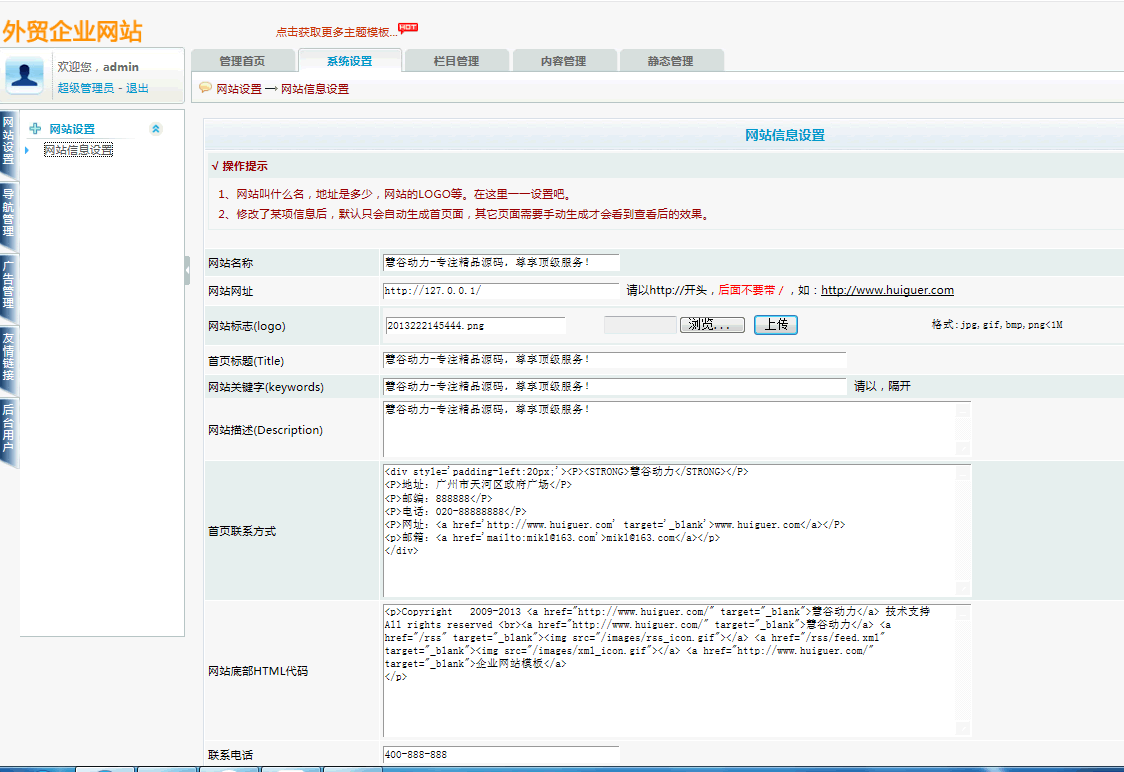Focus the 网站名称 text field
1124x772 pixels.
pos(501,263)
